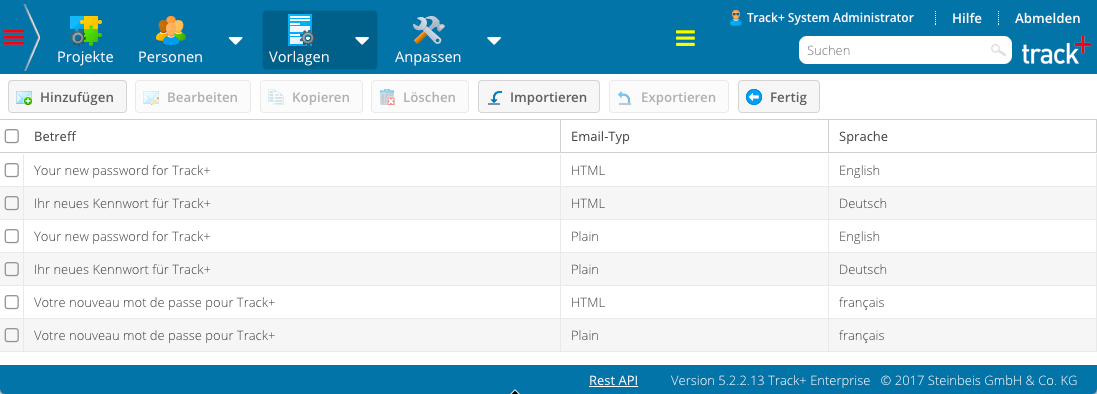
Task: Click français cell in the Plain row
Action: pyautogui.click(x=861, y=336)
